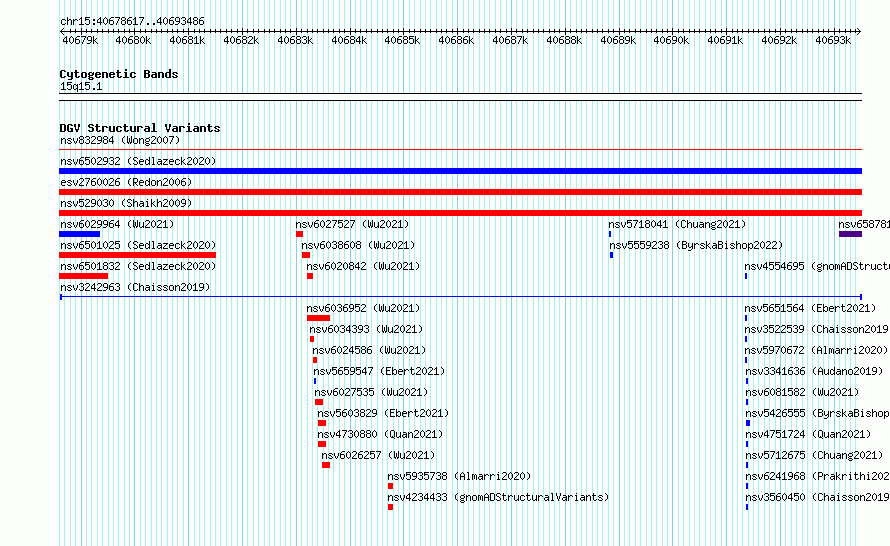
Task: Click the 40691k ruler position
Action: tap(725, 40)
